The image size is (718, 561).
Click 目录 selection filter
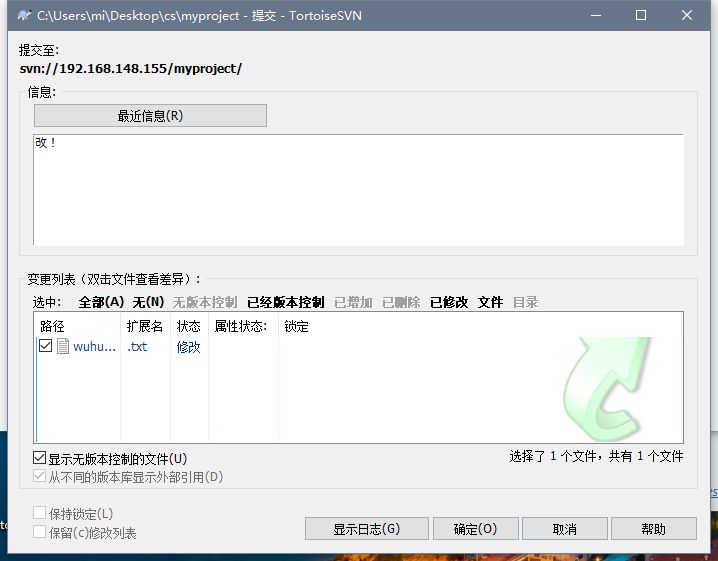click(526, 302)
